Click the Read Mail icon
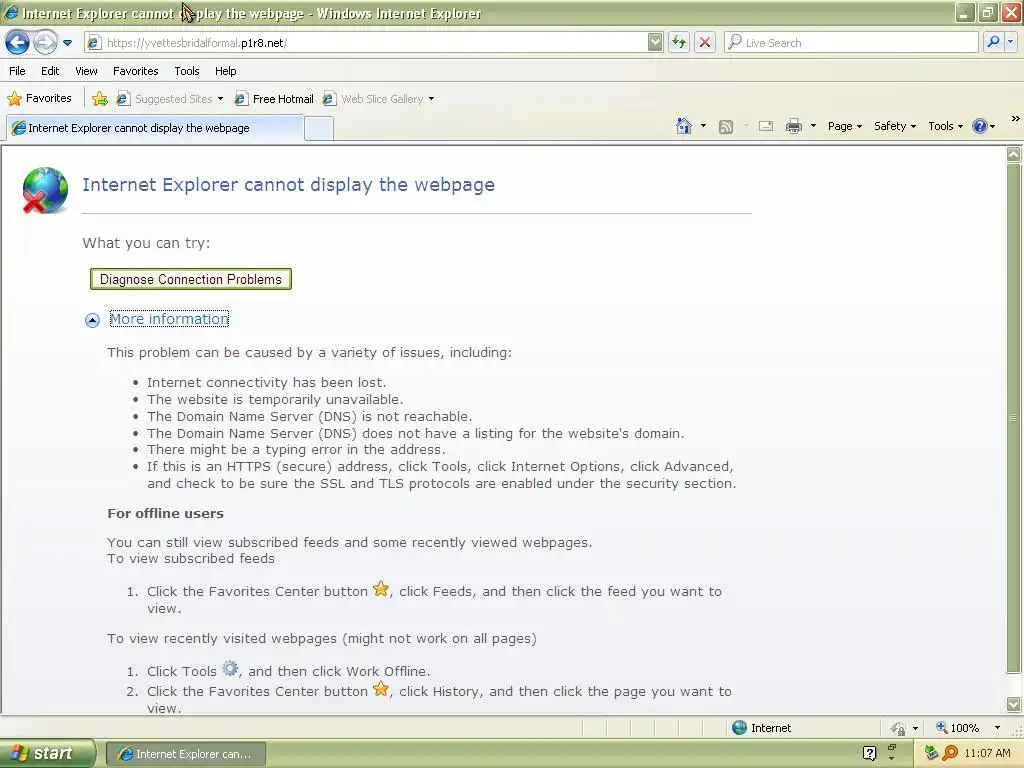 coord(765,126)
